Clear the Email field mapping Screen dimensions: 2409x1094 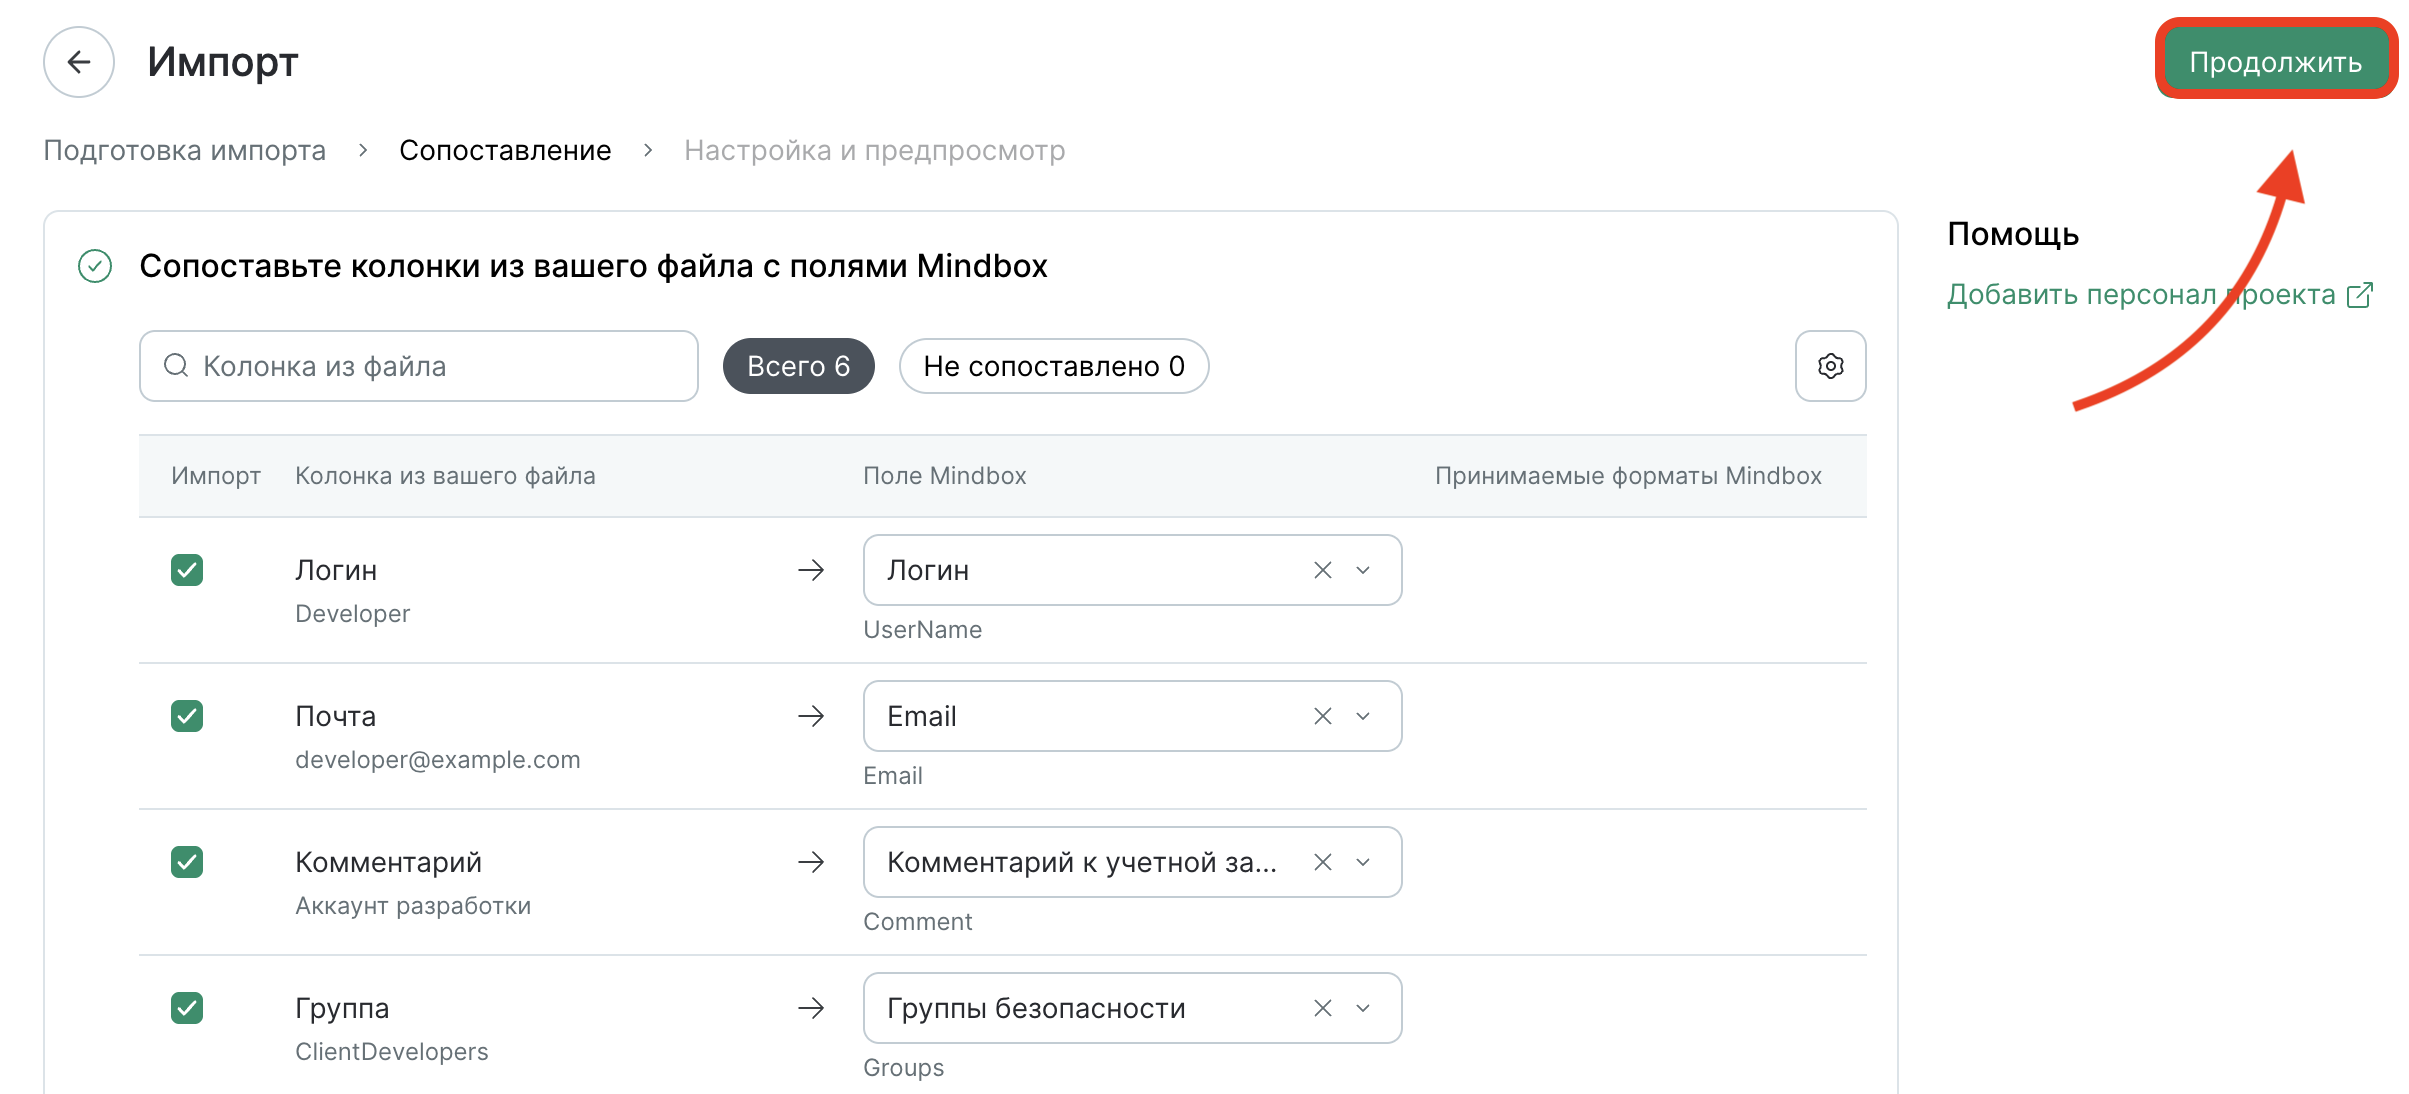(x=1322, y=716)
